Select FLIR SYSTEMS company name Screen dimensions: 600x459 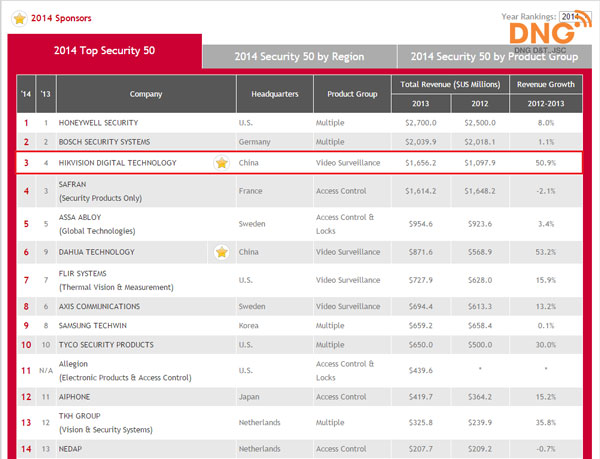pos(82,273)
